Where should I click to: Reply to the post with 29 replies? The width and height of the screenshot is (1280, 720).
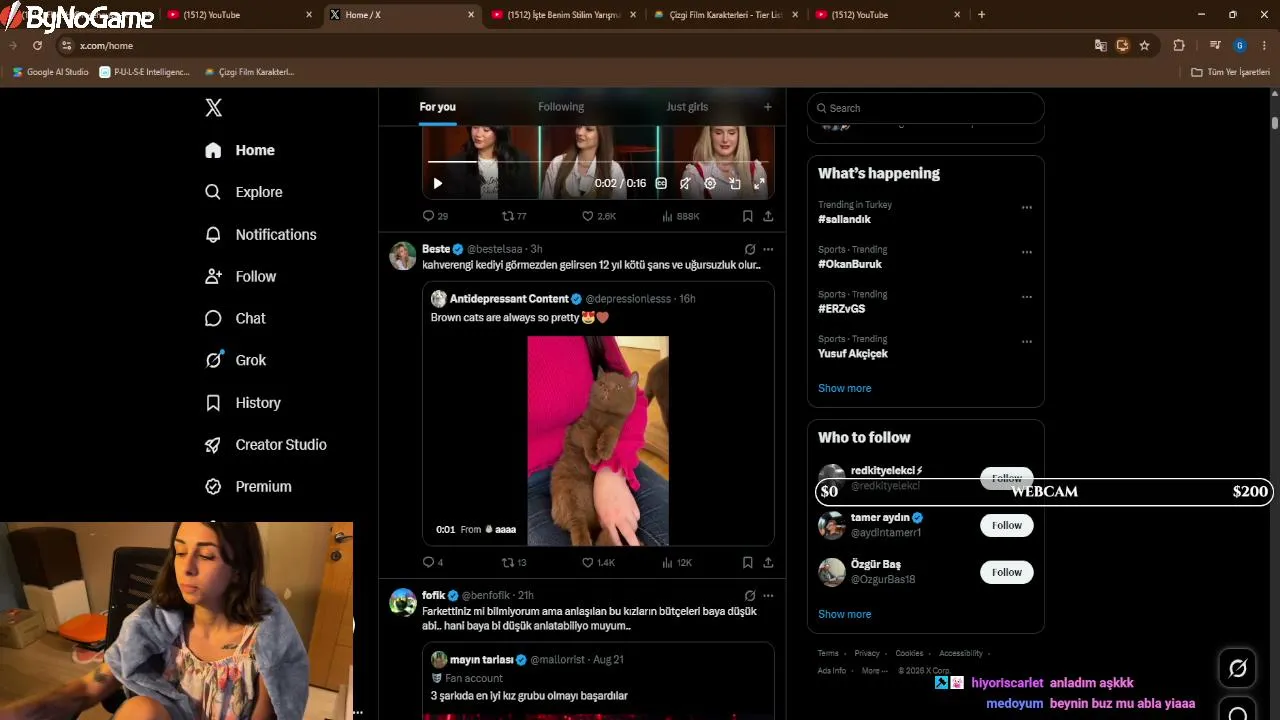click(x=435, y=216)
